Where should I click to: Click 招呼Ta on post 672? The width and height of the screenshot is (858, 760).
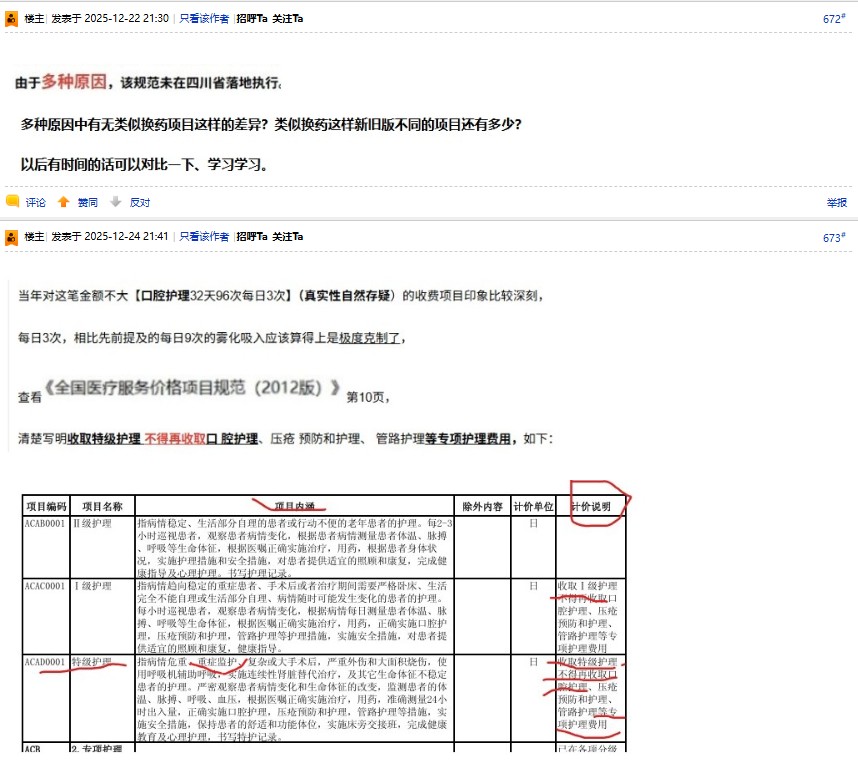coord(251,18)
